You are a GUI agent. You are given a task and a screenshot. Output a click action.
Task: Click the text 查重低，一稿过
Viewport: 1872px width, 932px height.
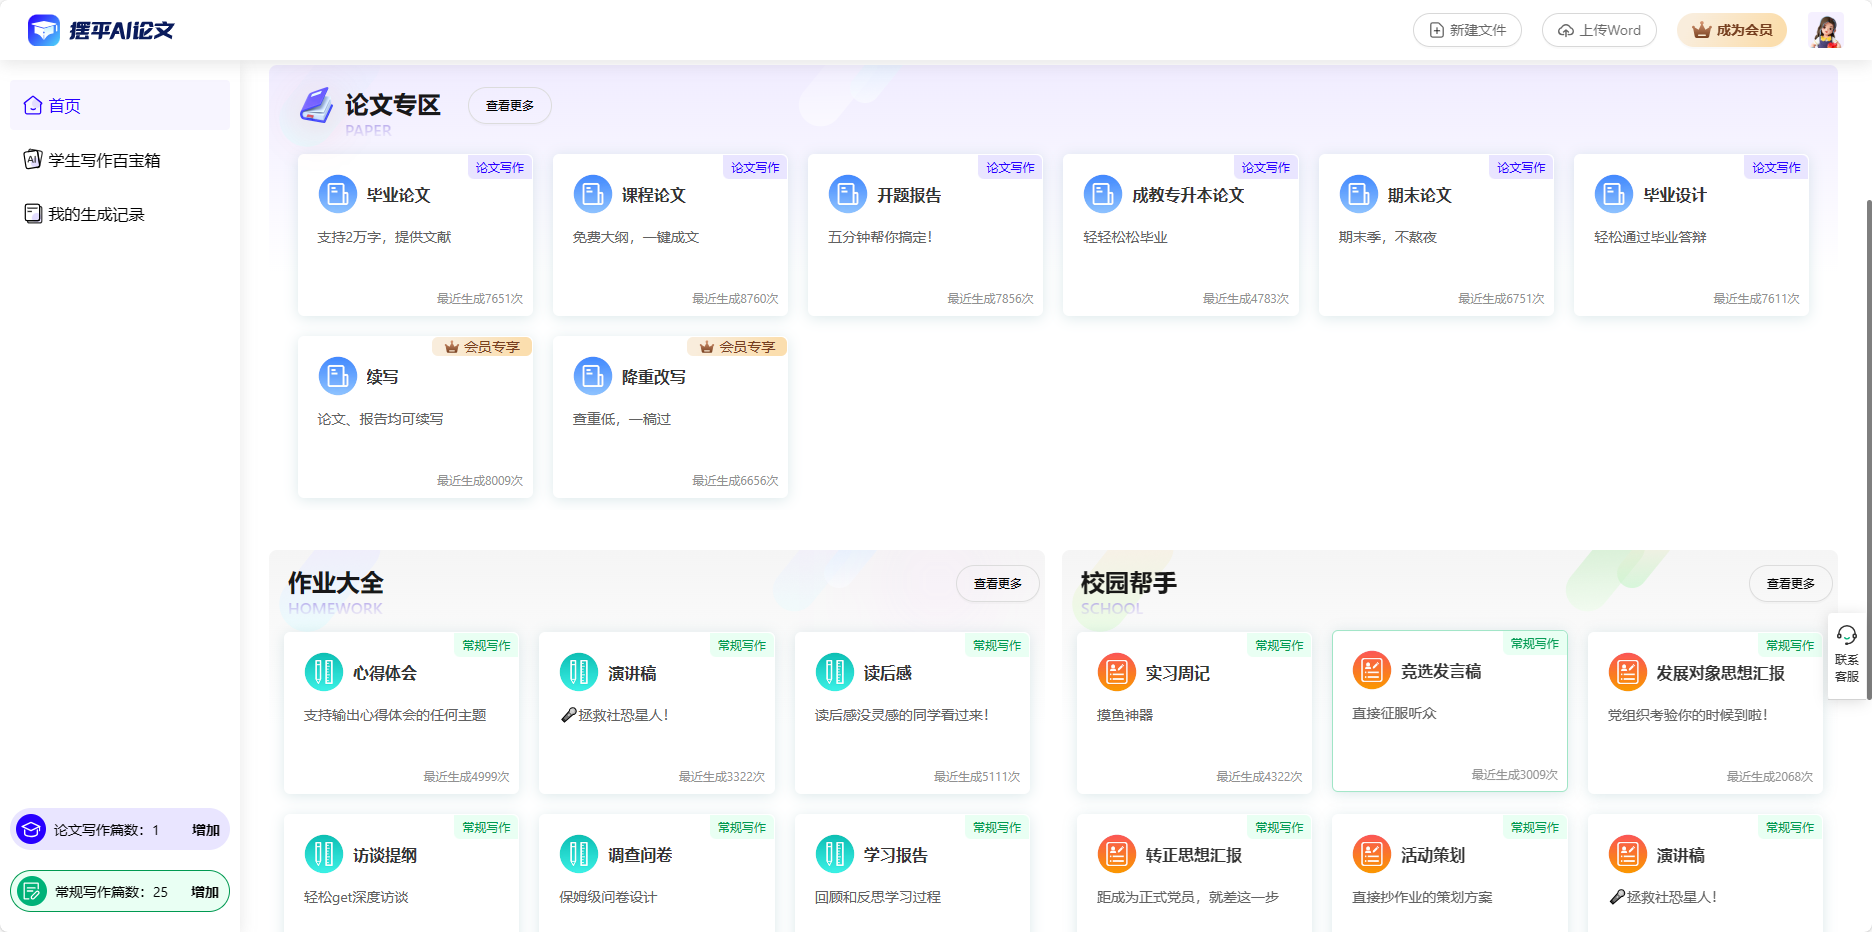[622, 419]
